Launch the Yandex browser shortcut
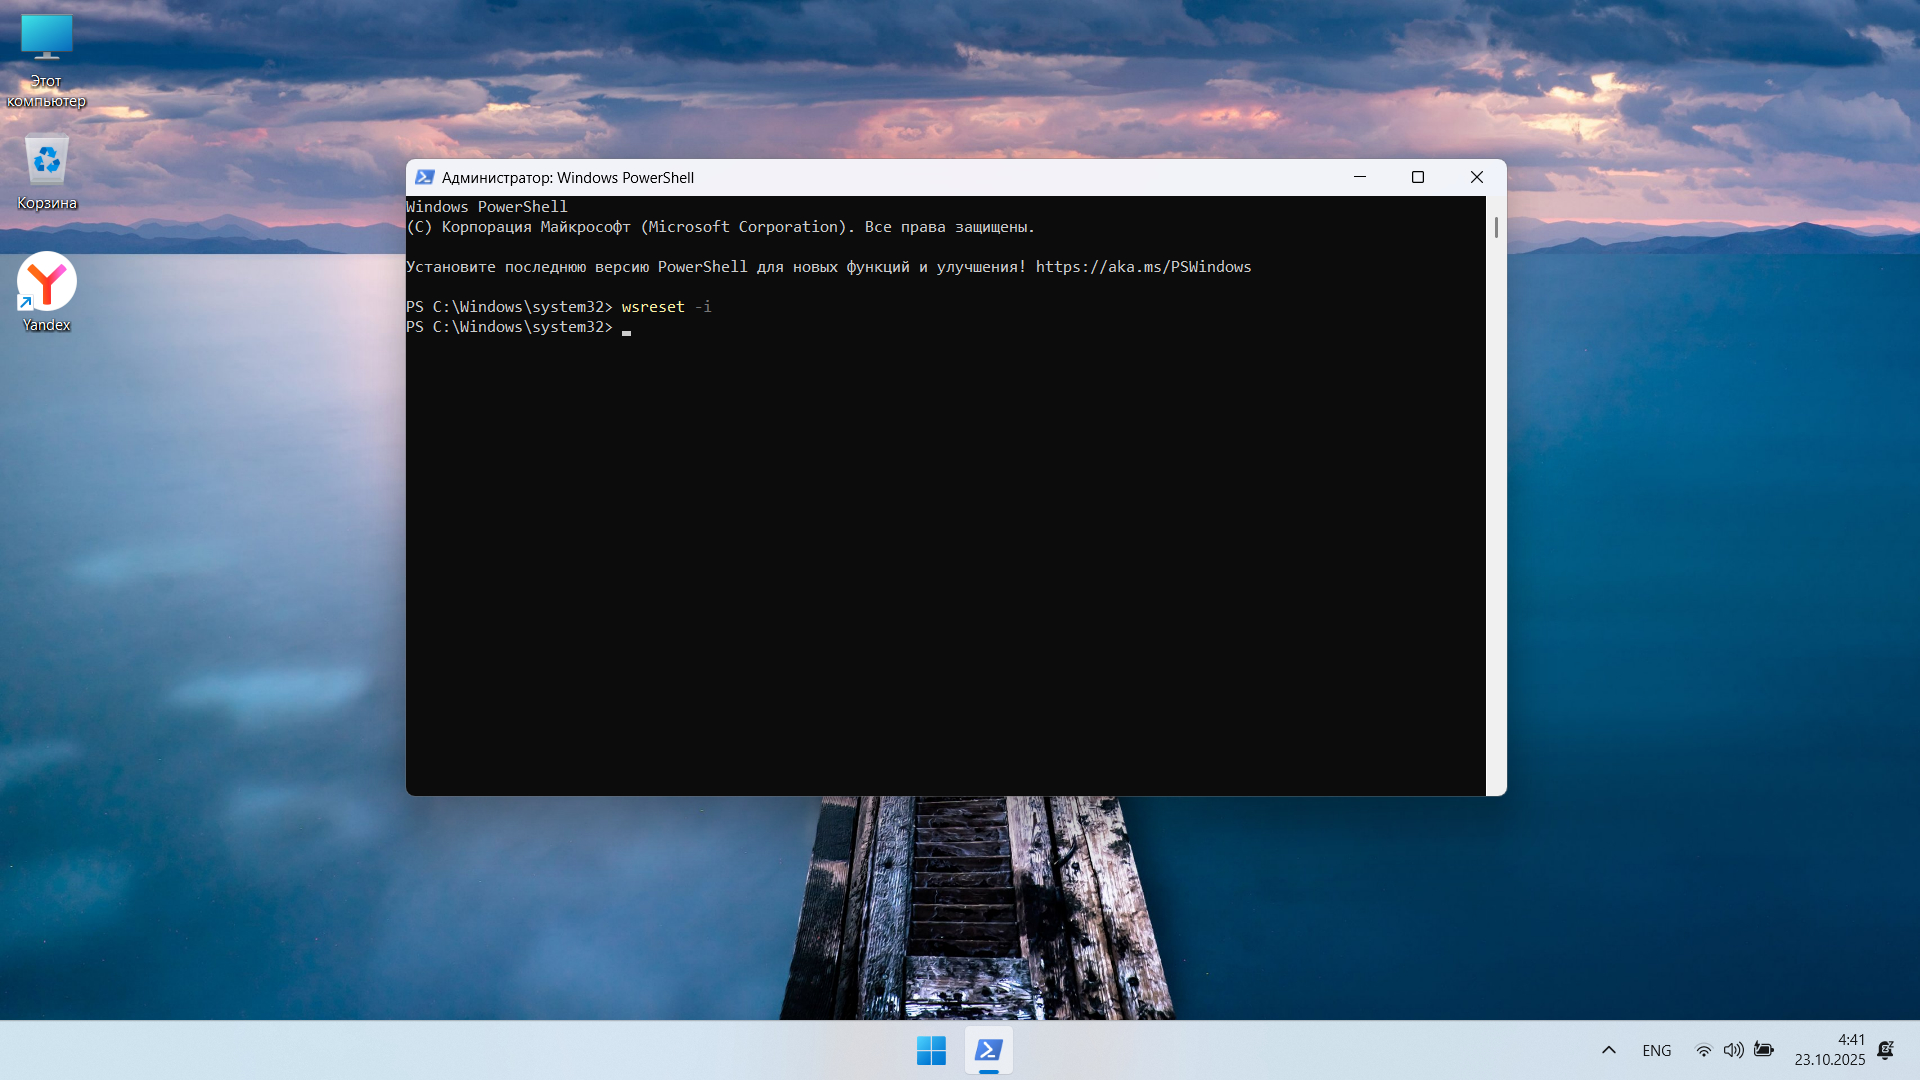 pyautogui.click(x=46, y=283)
